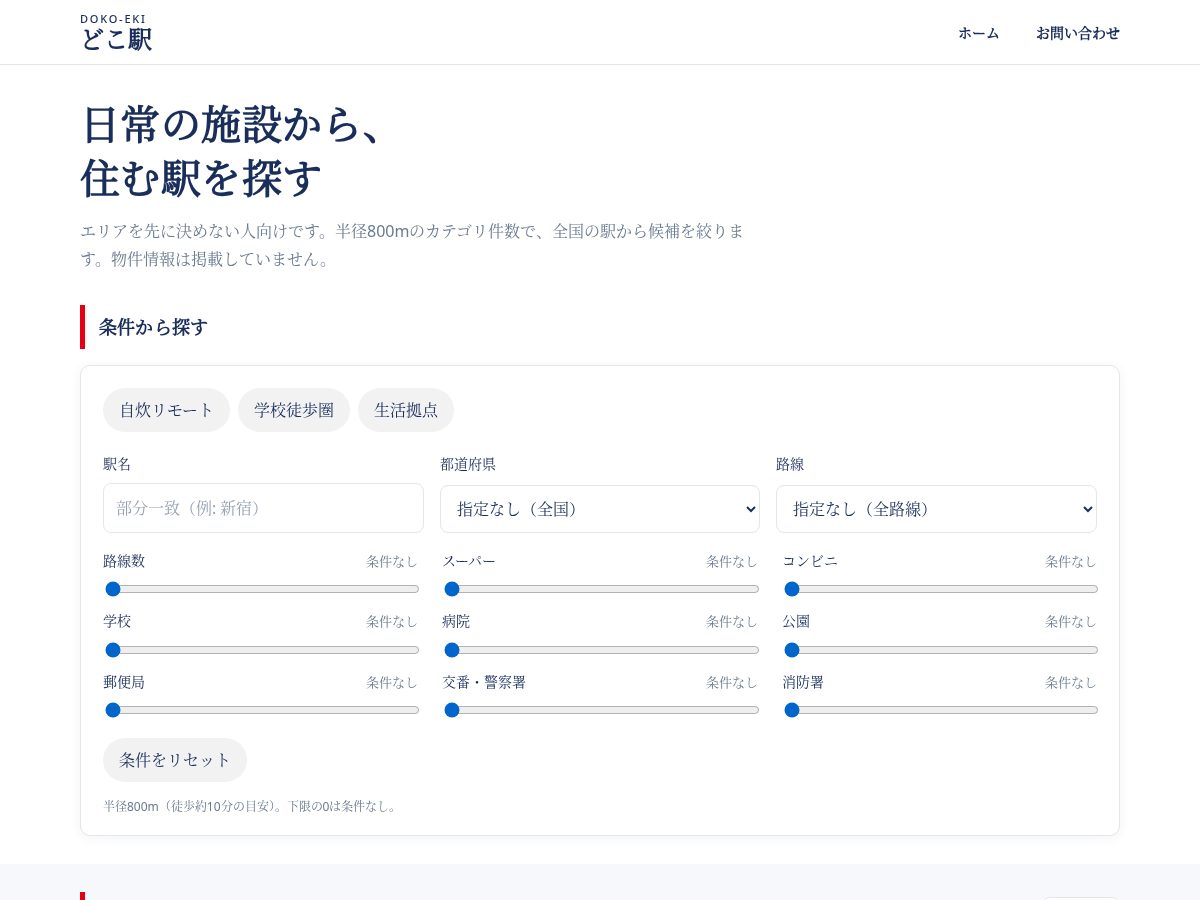The height and width of the screenshot is (900, 1200).
Task: Click the 路線数 slider
Action: click(x=262, y=589)
